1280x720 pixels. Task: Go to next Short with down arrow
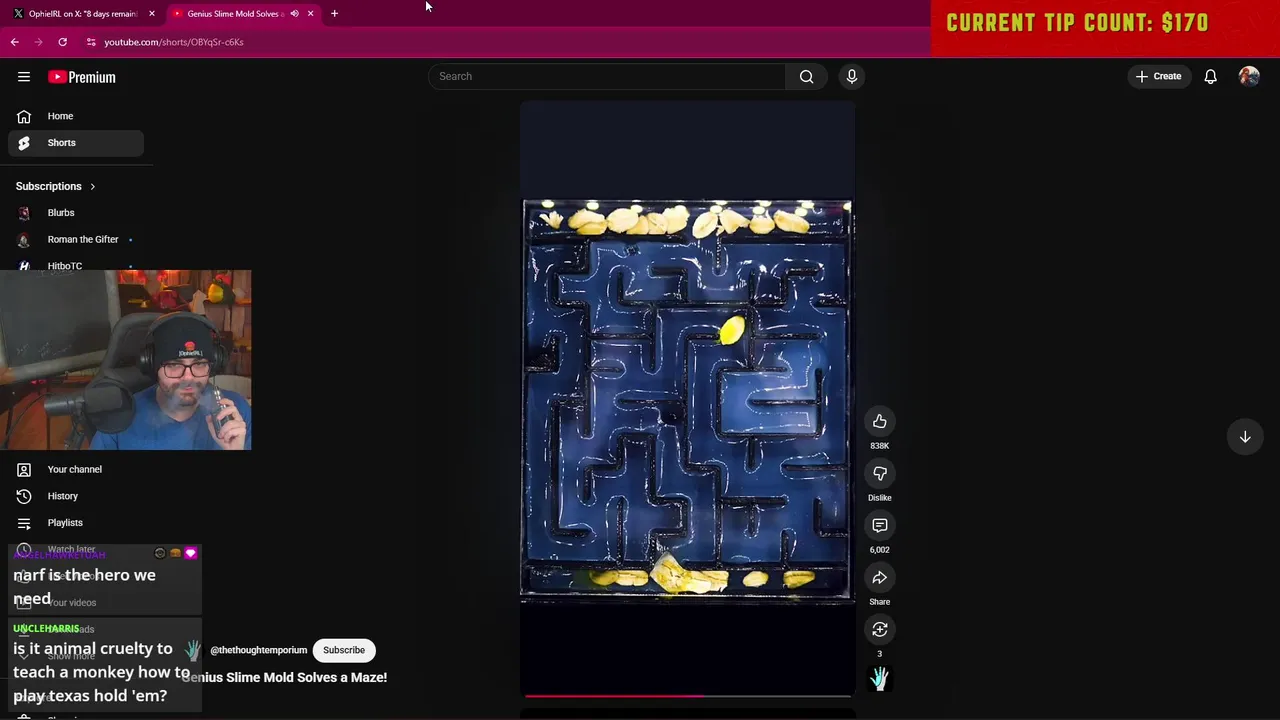(x=1245, y=437)
